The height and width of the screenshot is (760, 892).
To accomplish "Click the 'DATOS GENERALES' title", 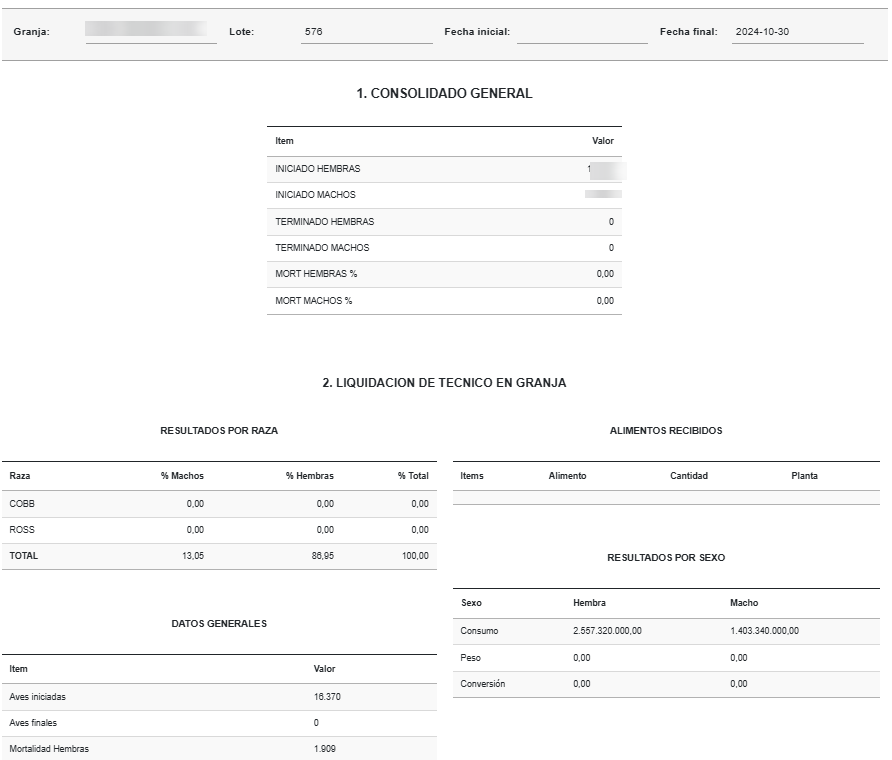I will [x=219, y=624].
